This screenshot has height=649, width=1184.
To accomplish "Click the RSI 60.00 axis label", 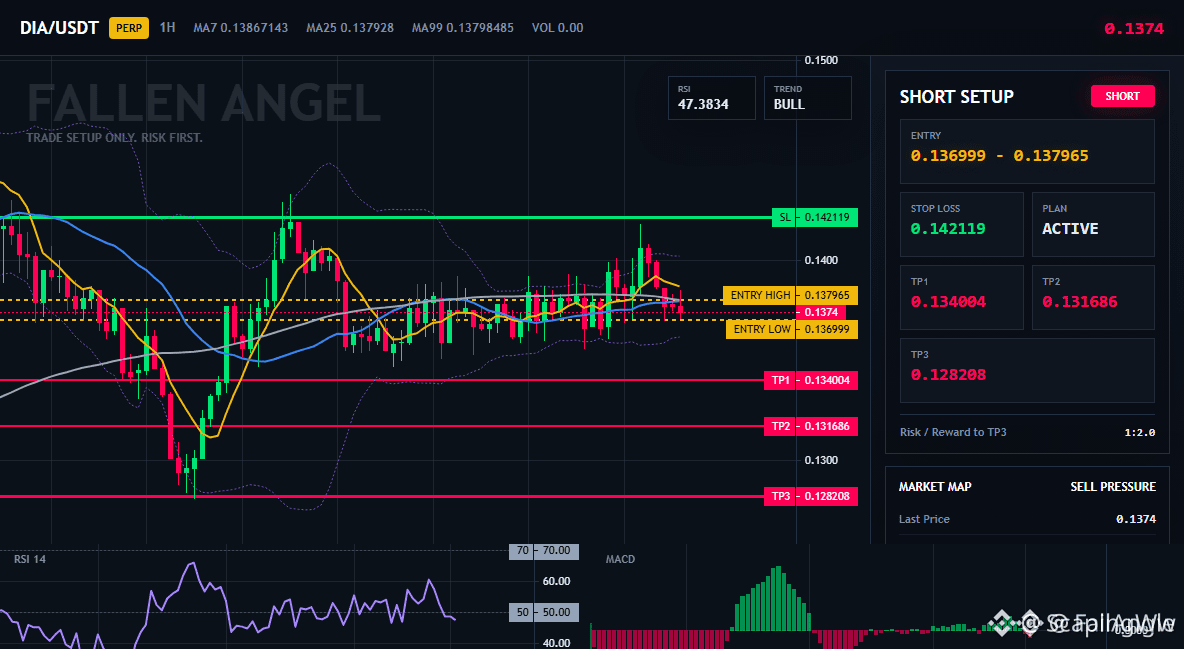I will [x=556, y=581].
